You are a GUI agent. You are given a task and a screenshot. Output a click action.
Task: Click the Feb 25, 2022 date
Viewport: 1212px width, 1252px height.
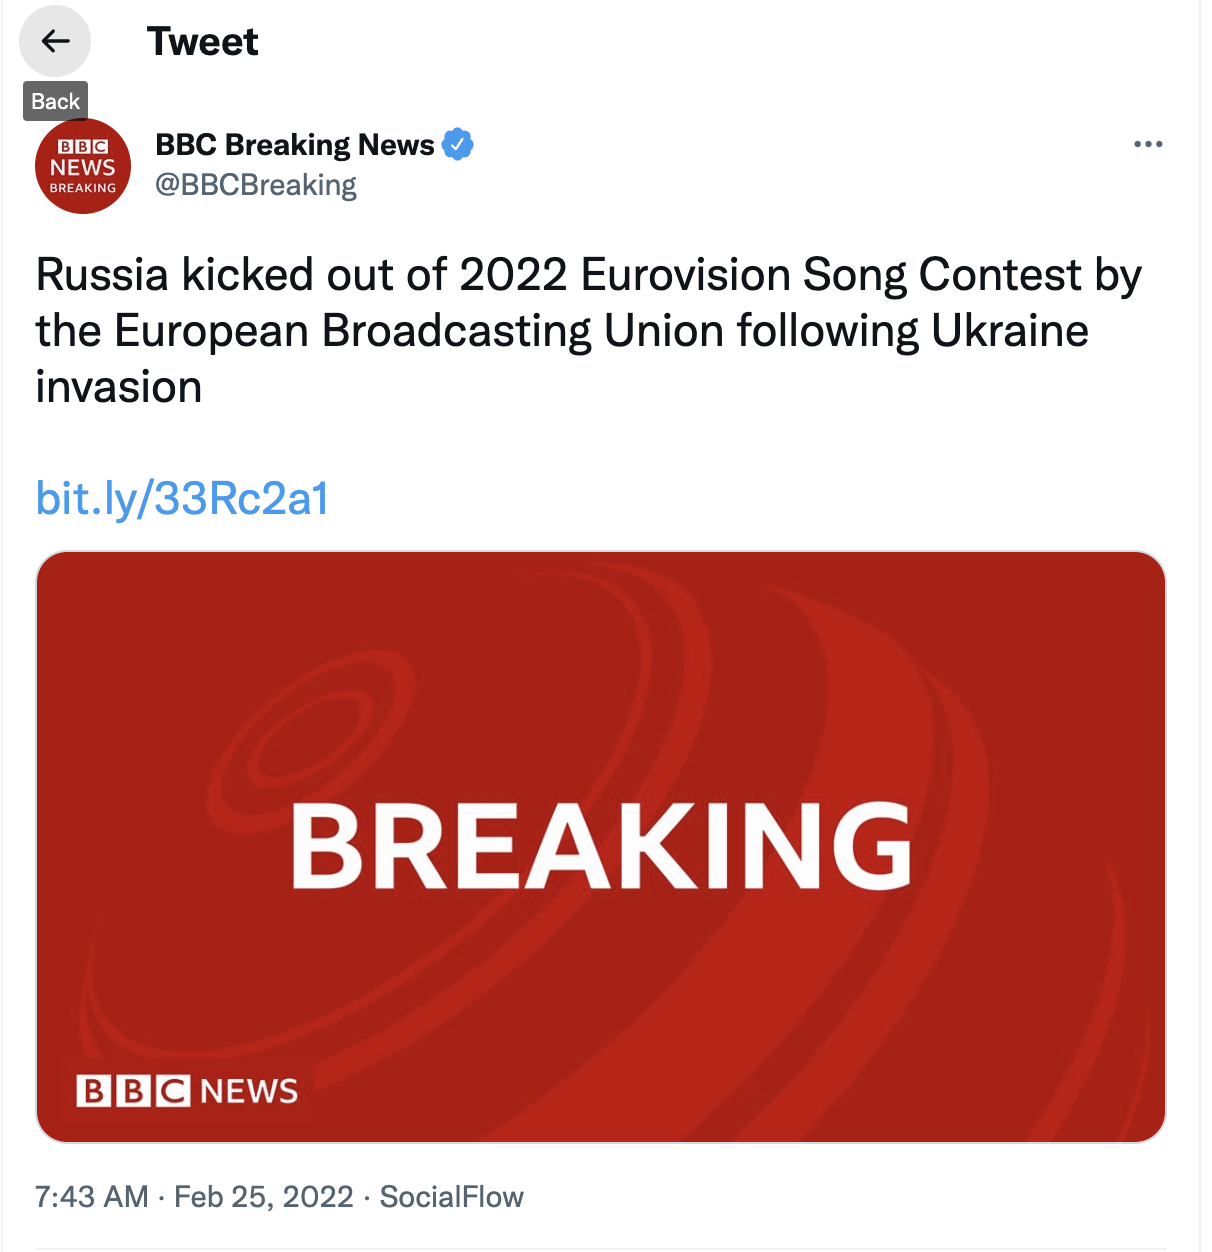pyautogui.click(x=264, y=1197)
